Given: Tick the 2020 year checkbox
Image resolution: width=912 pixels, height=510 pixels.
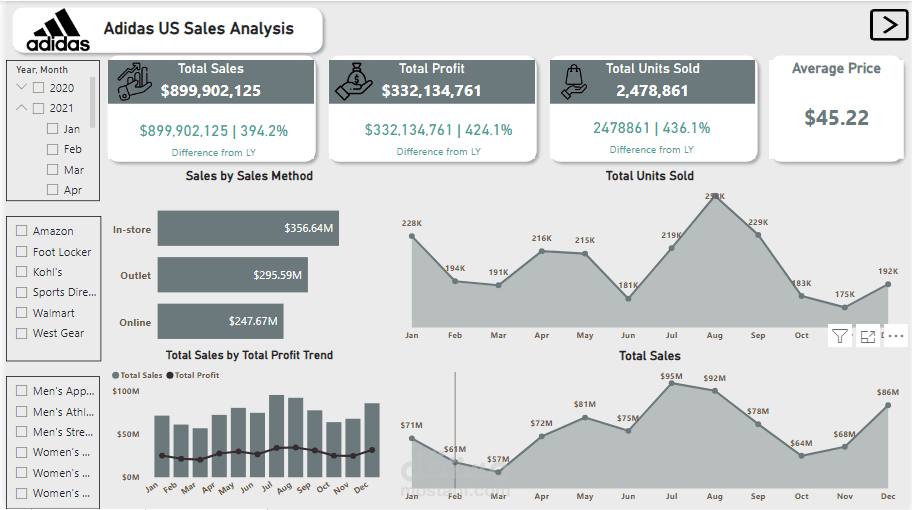Looking at the screenshot, I should pyautogui.click(x=38, y=88).
